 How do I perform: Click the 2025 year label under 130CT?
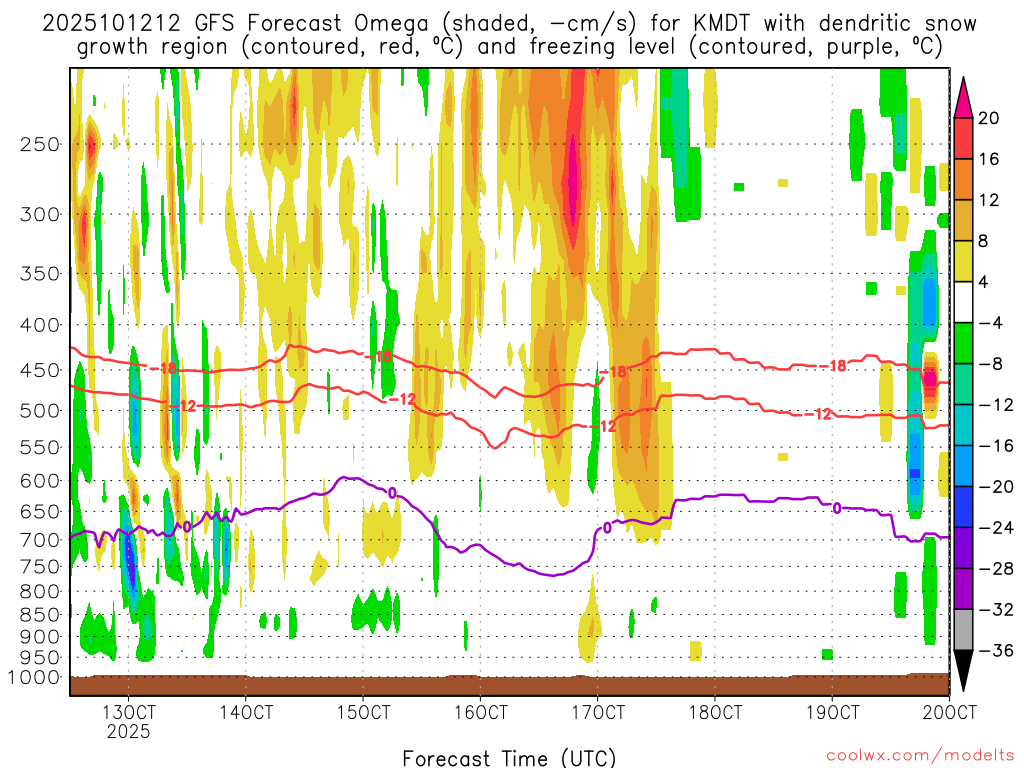(128, 731)
